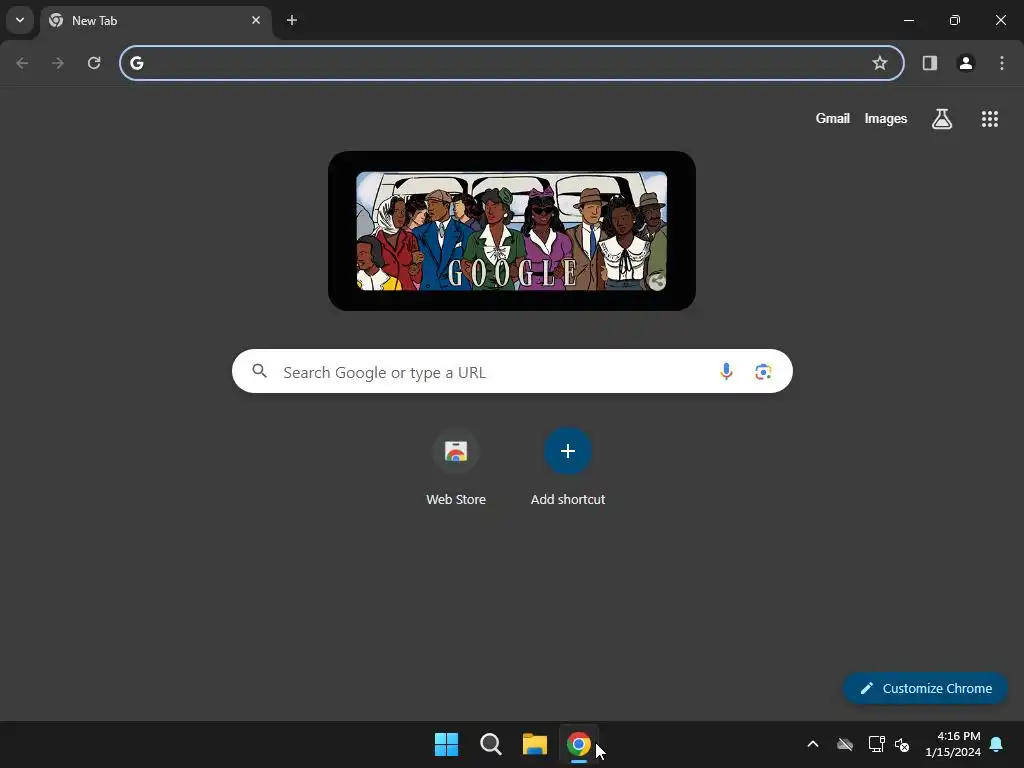Open the Google Doodle illustration
Screen dimensions: 1024x768
pos(511,231)
